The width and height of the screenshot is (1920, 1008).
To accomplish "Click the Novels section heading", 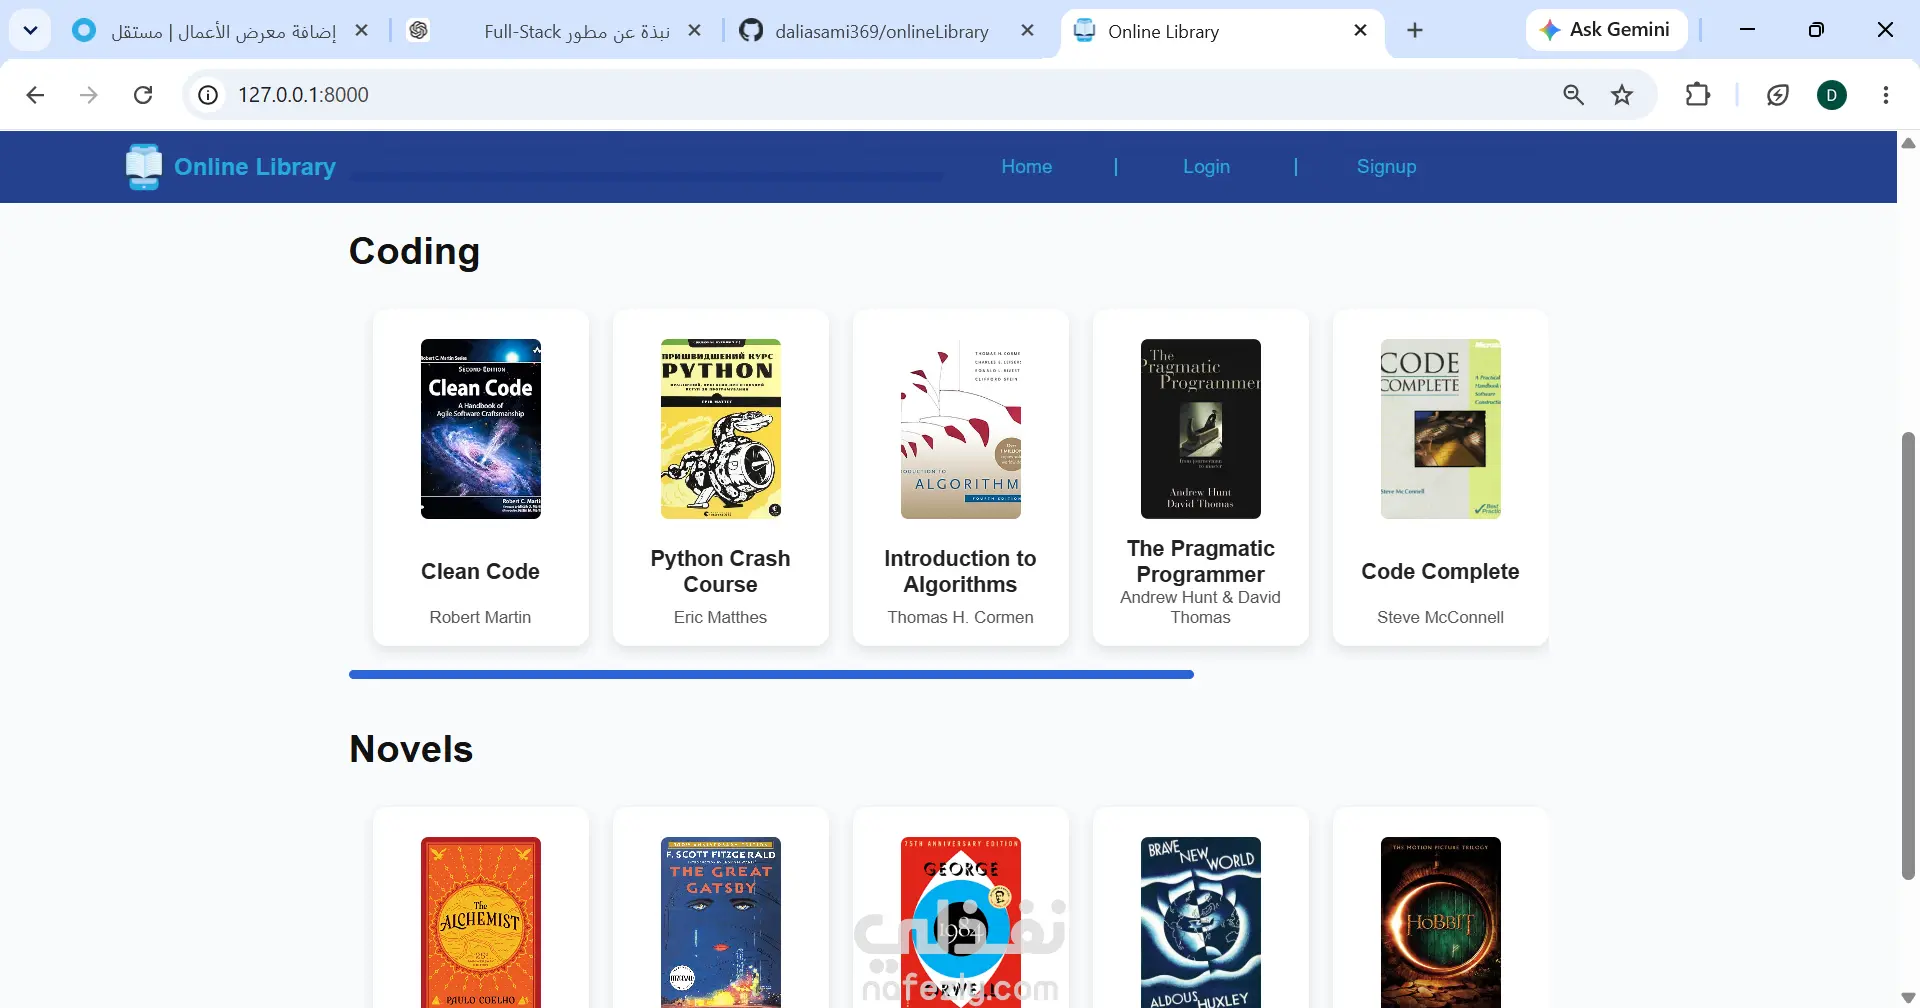I will click(411, 750).
